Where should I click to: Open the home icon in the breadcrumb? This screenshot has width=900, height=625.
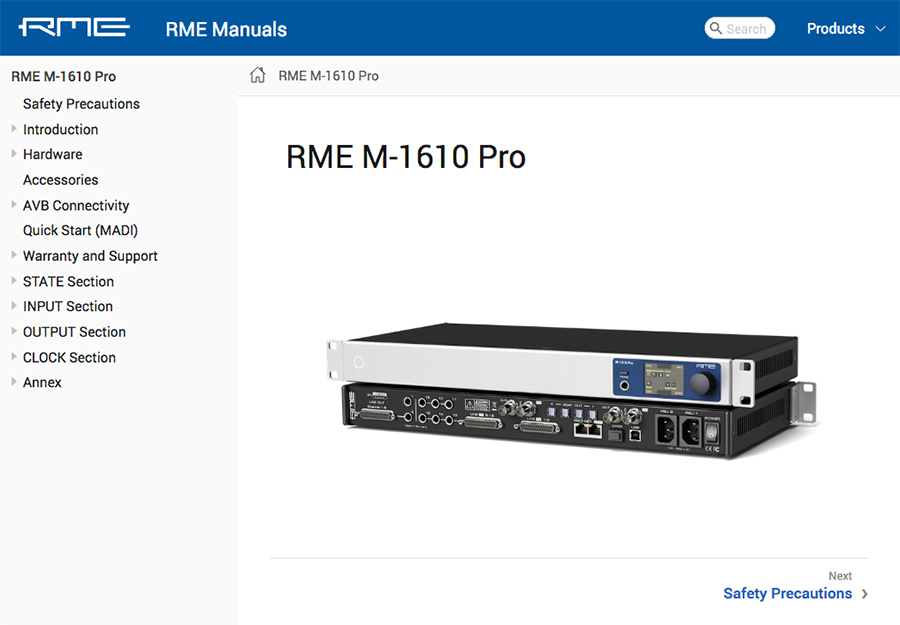click(x=258, y=75)
